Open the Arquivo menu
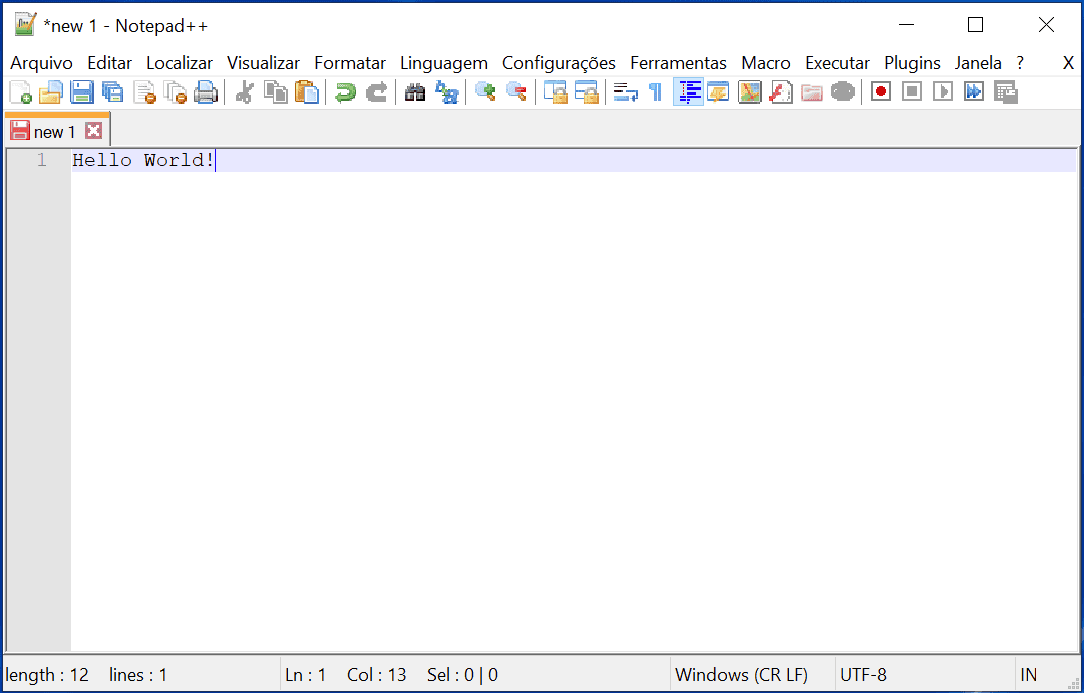 click(41, 63)
